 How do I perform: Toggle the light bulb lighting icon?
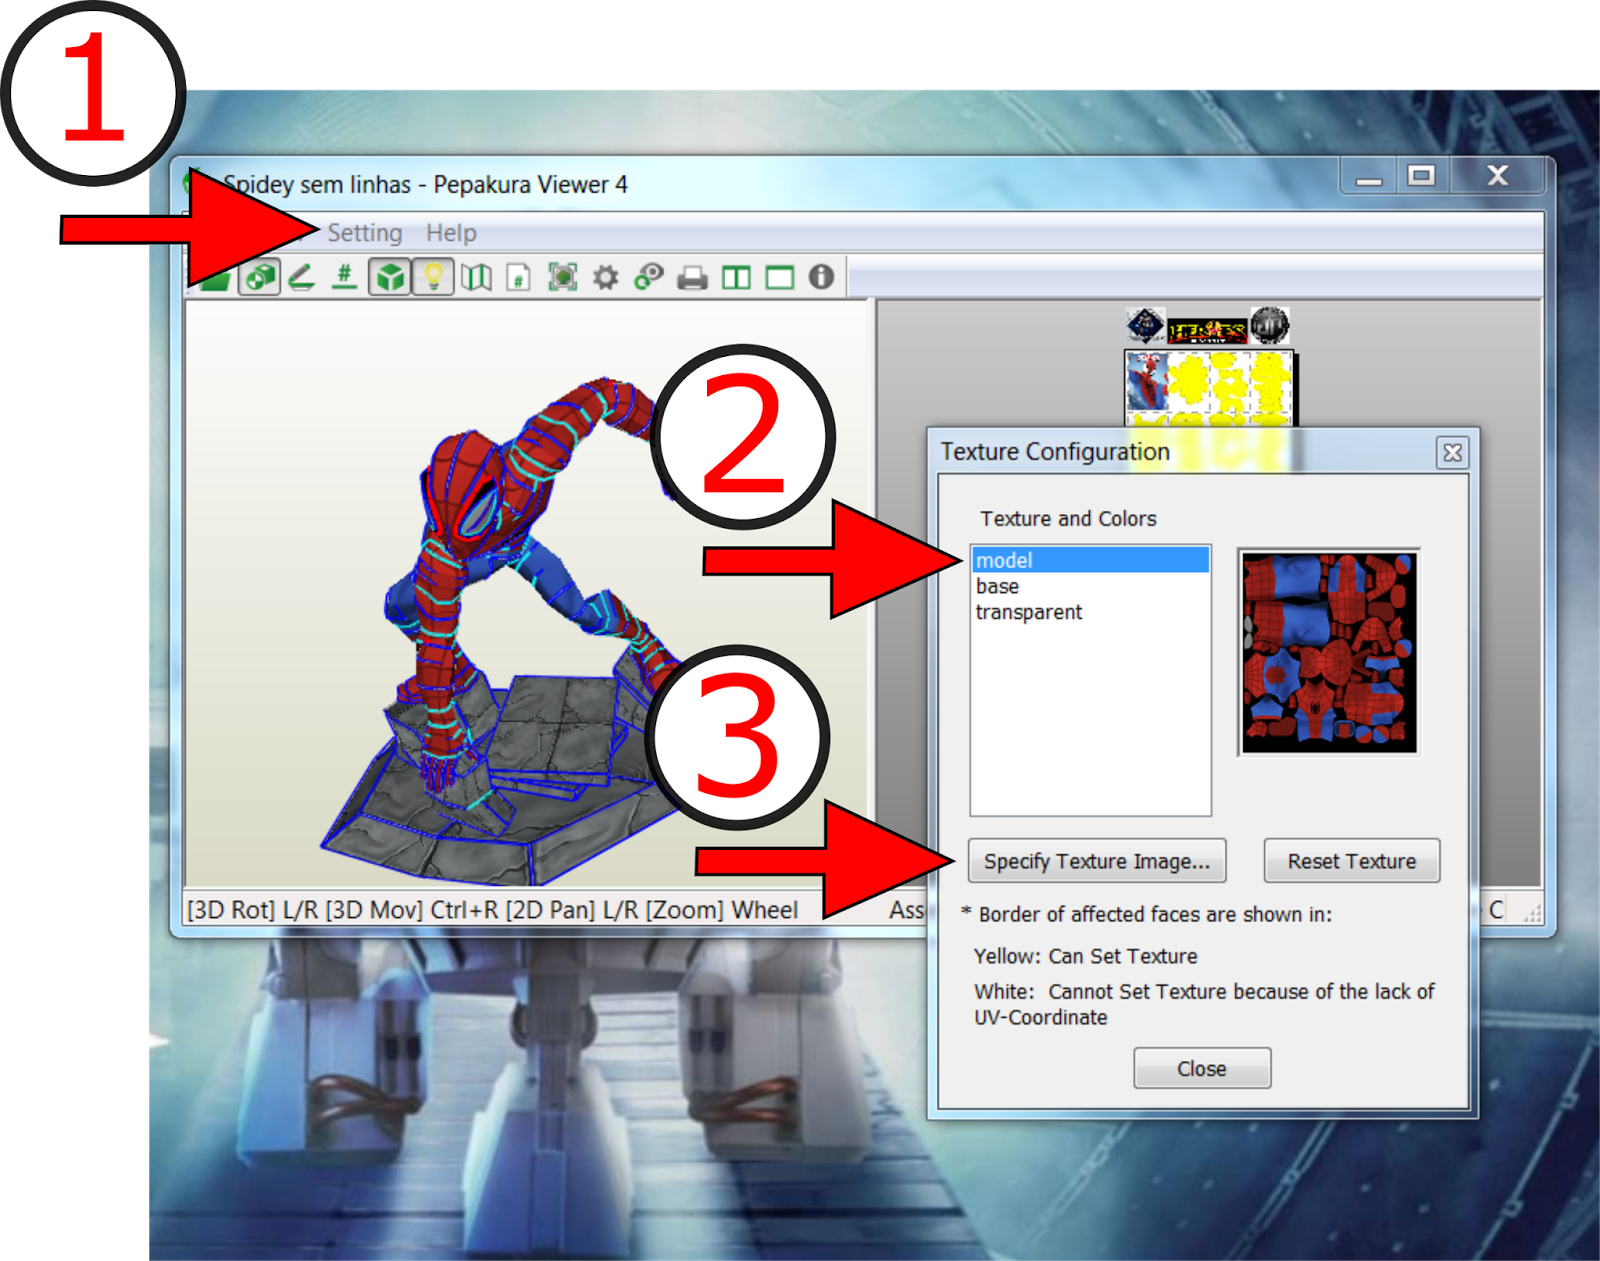coord(433,277)
